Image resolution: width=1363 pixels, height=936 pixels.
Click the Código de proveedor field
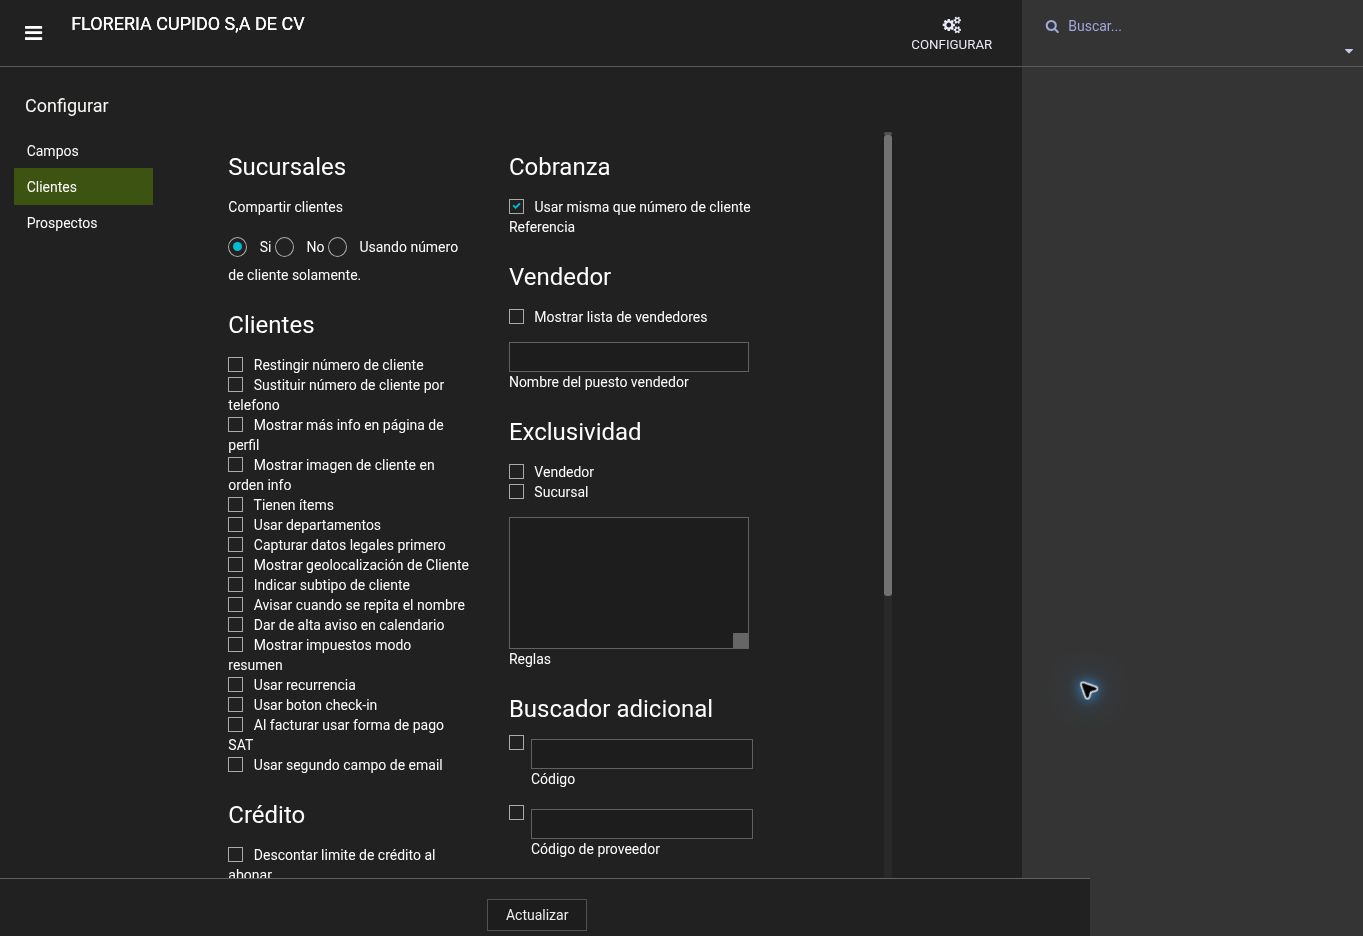(x=642, y=824)
